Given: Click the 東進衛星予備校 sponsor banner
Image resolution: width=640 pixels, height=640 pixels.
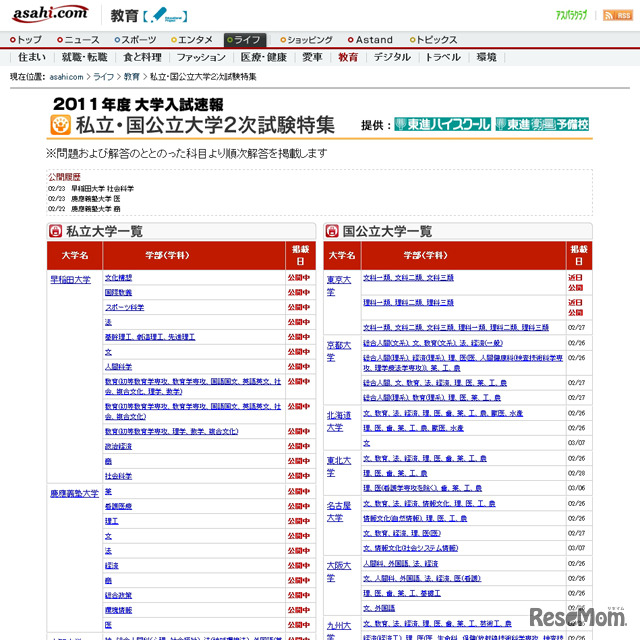Looking at the screenshot, I should tap(542, 124).
